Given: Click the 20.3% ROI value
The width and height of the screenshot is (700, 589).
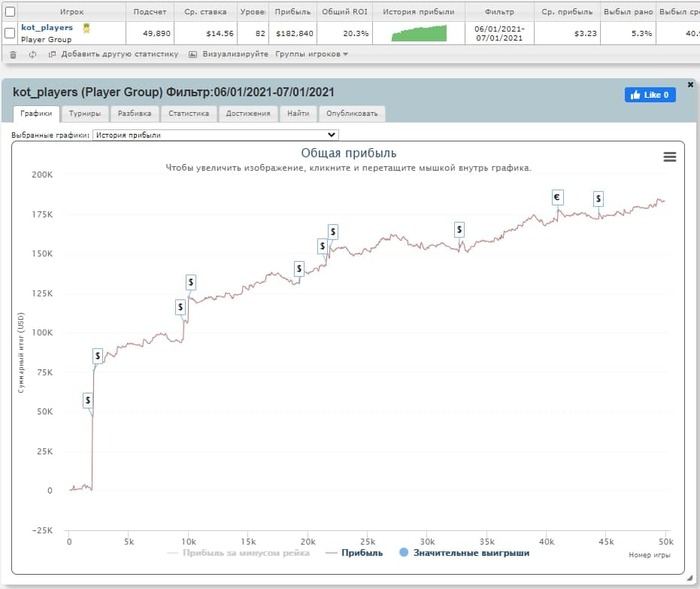Looking at the screenshot, I should click(356, 33).
